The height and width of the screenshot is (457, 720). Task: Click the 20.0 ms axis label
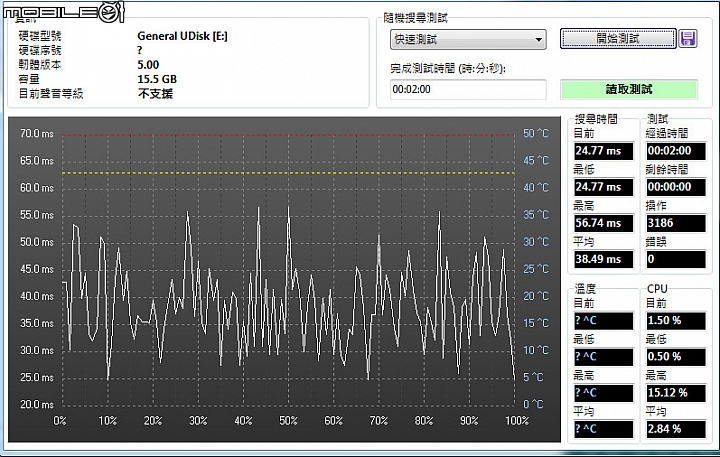(37, 405)
